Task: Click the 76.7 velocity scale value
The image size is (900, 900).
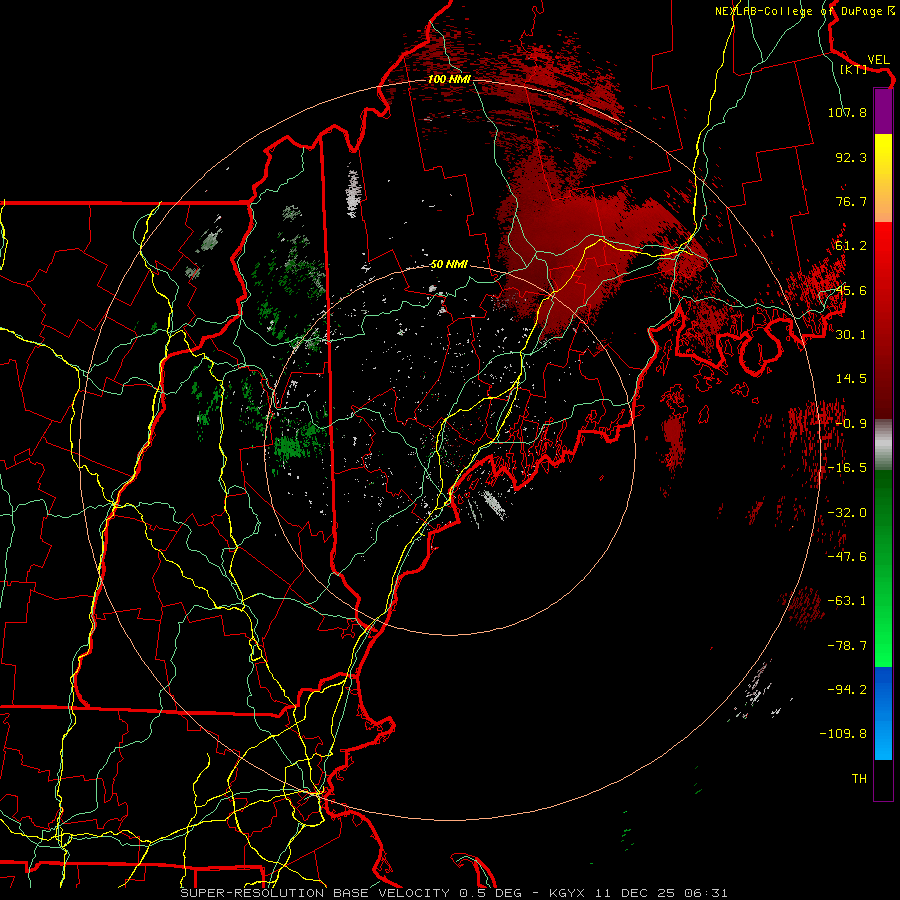Action: tap(851, 201)
